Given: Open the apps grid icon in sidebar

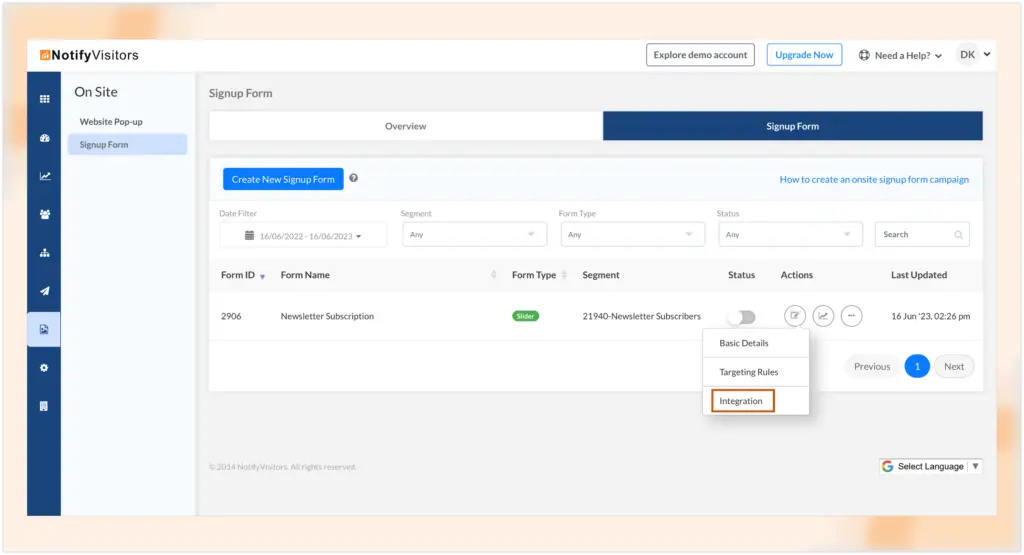Looking at the screenshot, I should (44, 99).
